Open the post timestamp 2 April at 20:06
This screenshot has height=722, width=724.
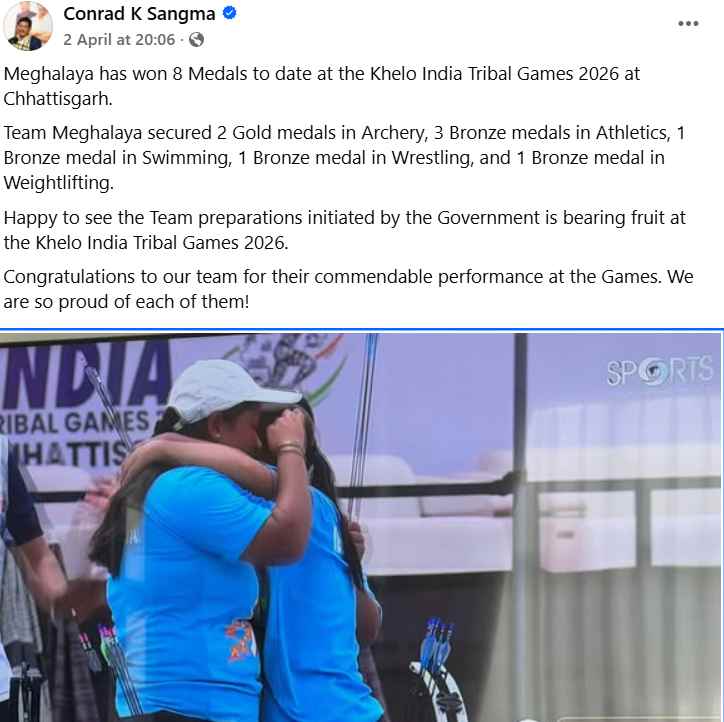tap(119, 40)
